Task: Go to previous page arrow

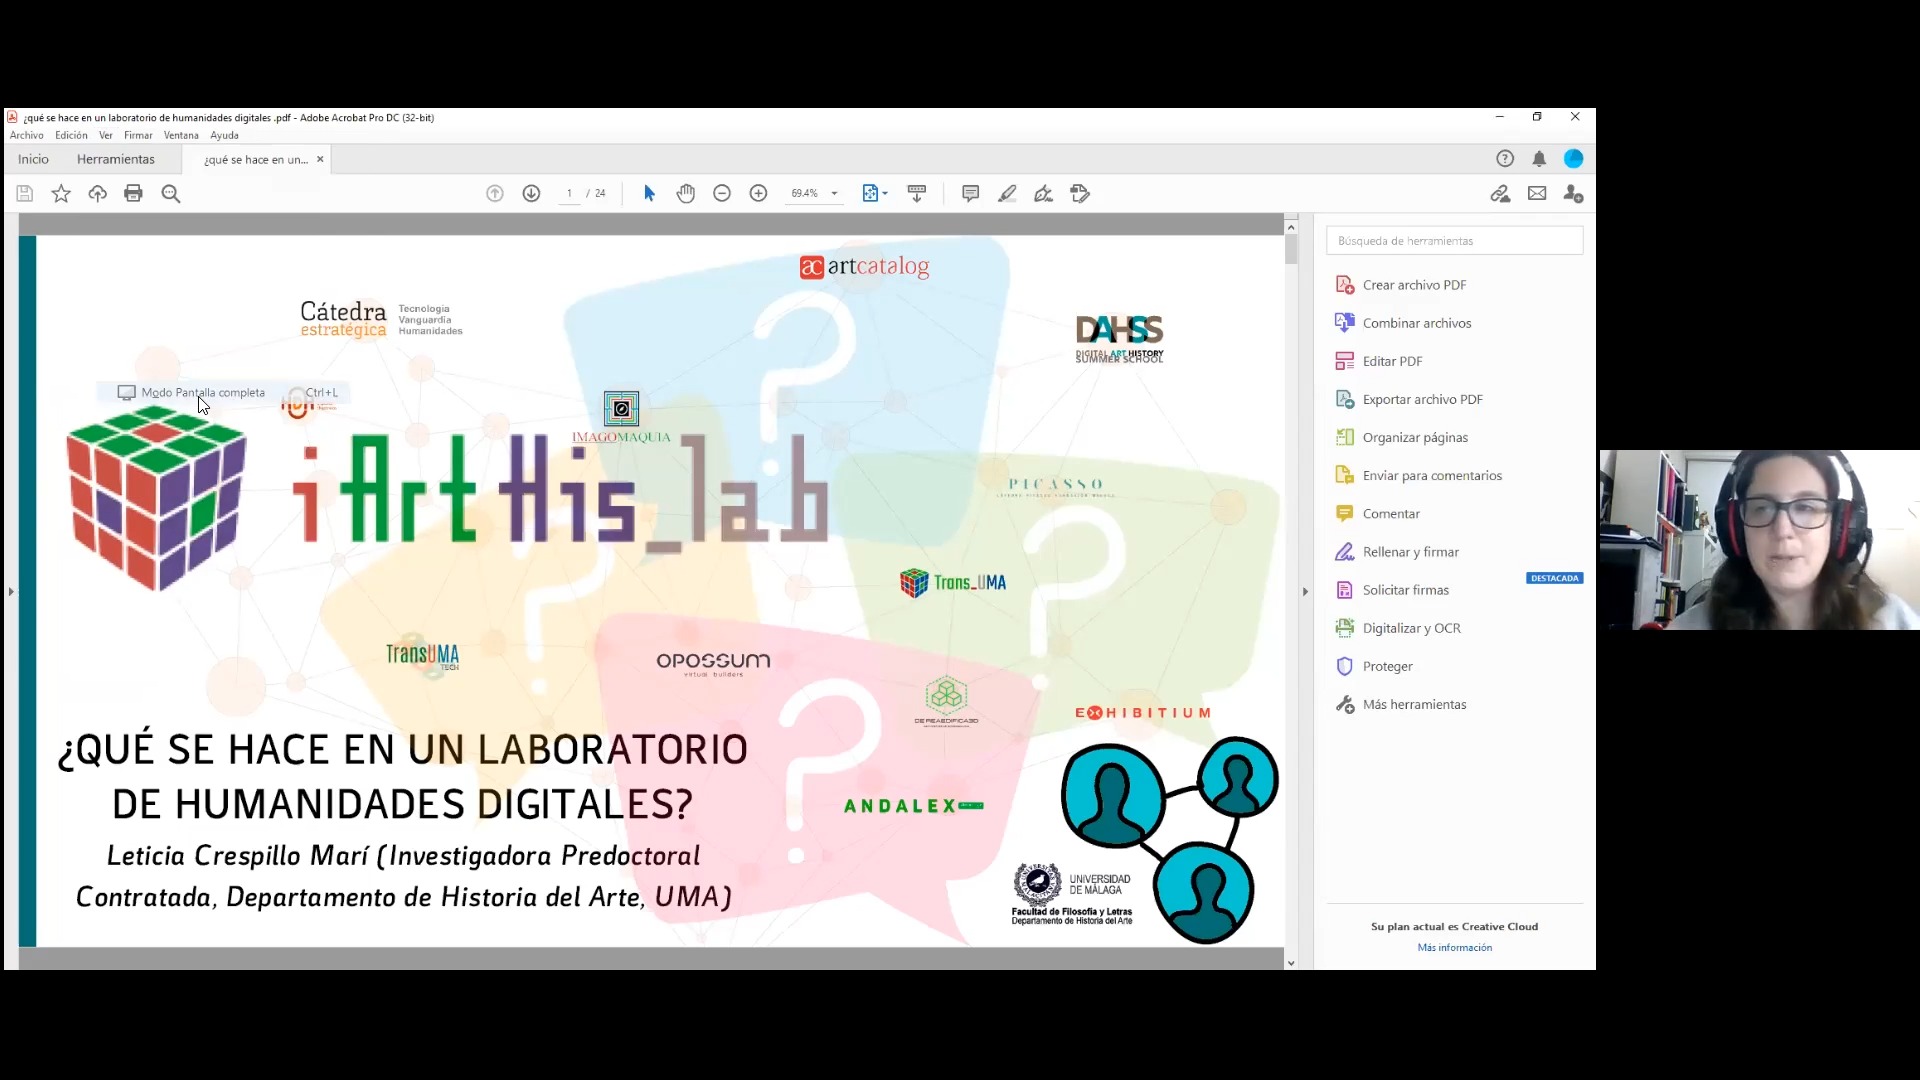Action: point(495,194)
